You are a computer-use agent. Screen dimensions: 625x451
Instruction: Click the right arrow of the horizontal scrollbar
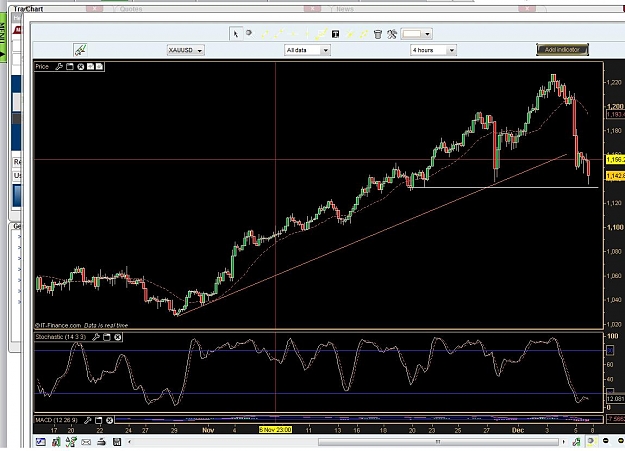tap(563, 442)
